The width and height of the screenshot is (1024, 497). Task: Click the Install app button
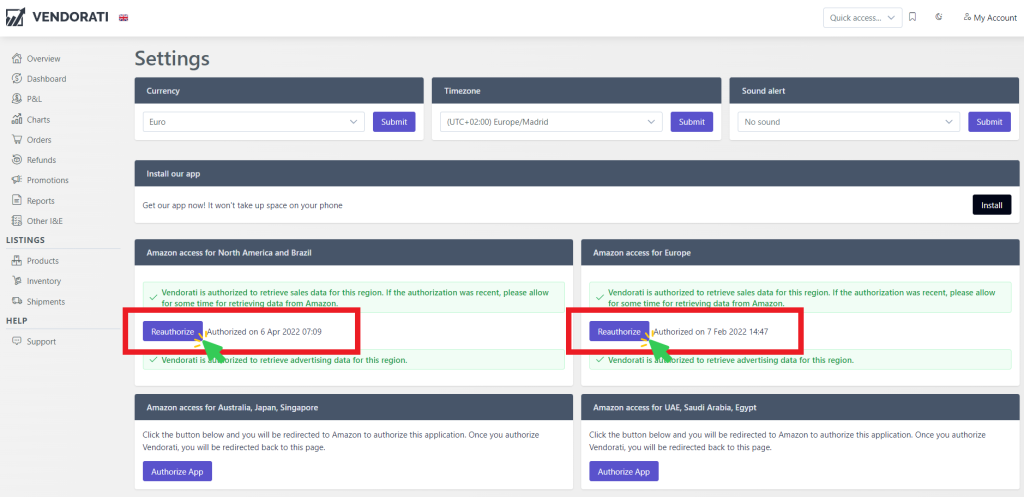(x=991, y=205)
